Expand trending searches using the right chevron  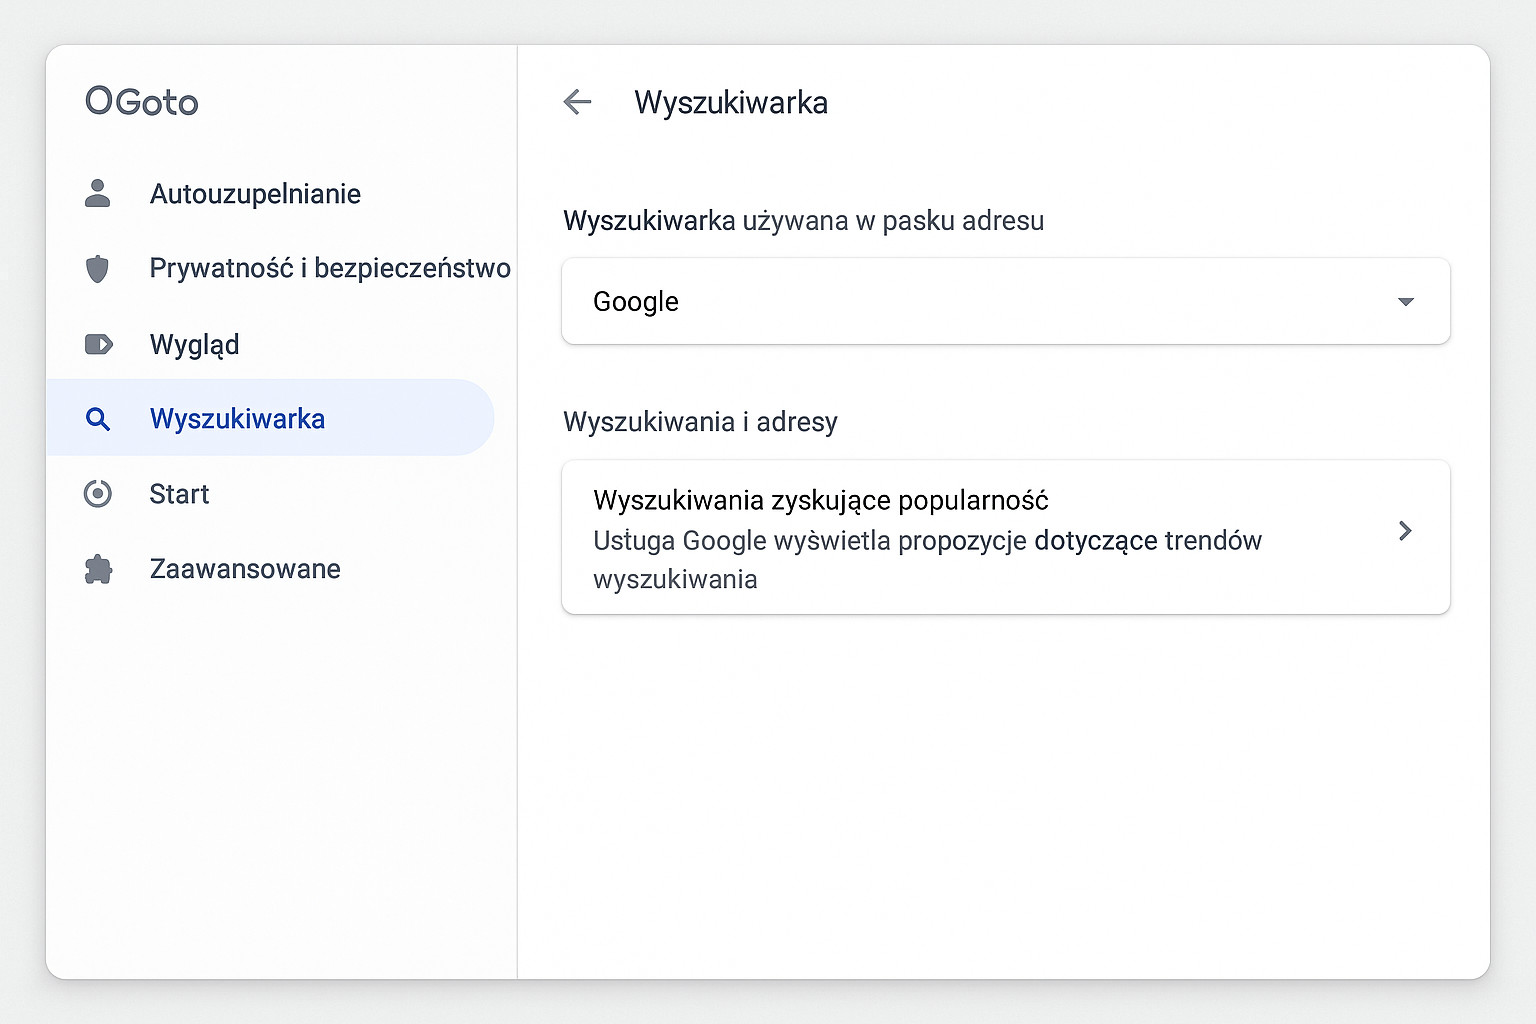pyautogui.click(x=1405, y=531)
